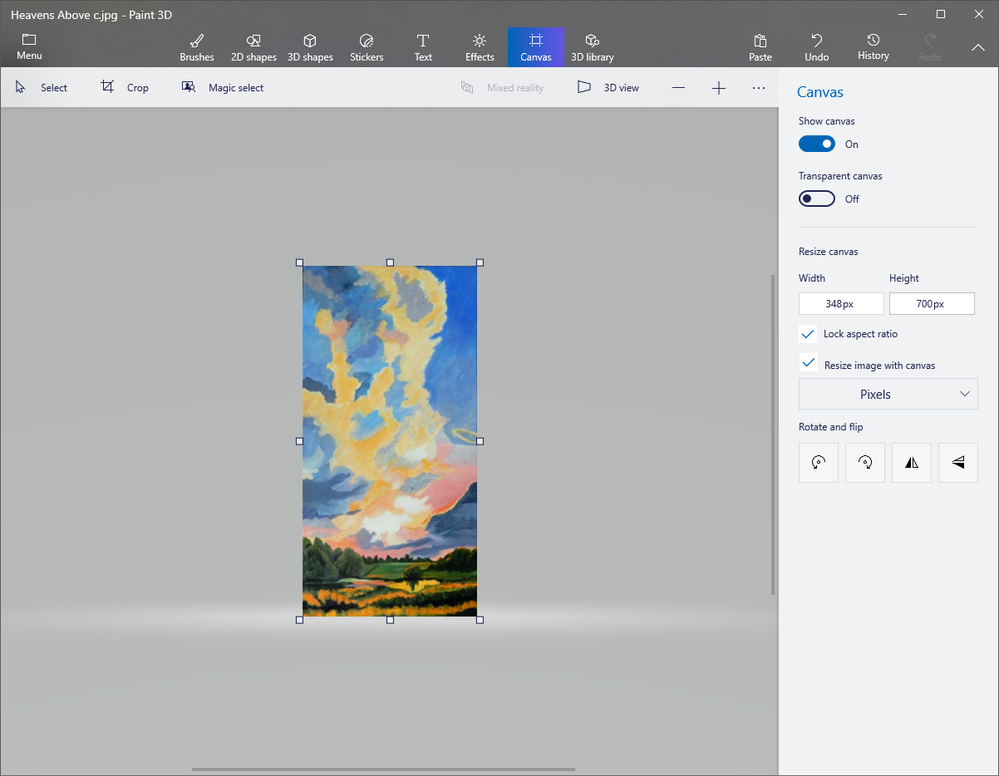Select the Text tool
The width and height of the screenshot is (999, 776).
click(423, 47)
